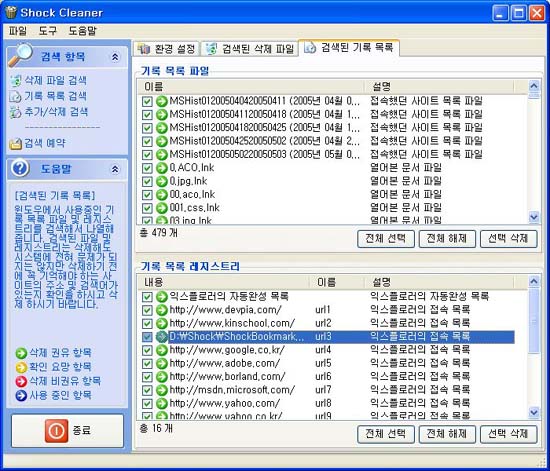Screen dimensions: 550x471
Task: Open the 추가/삭제 검색 sidebar item
Action: [49, 112]
